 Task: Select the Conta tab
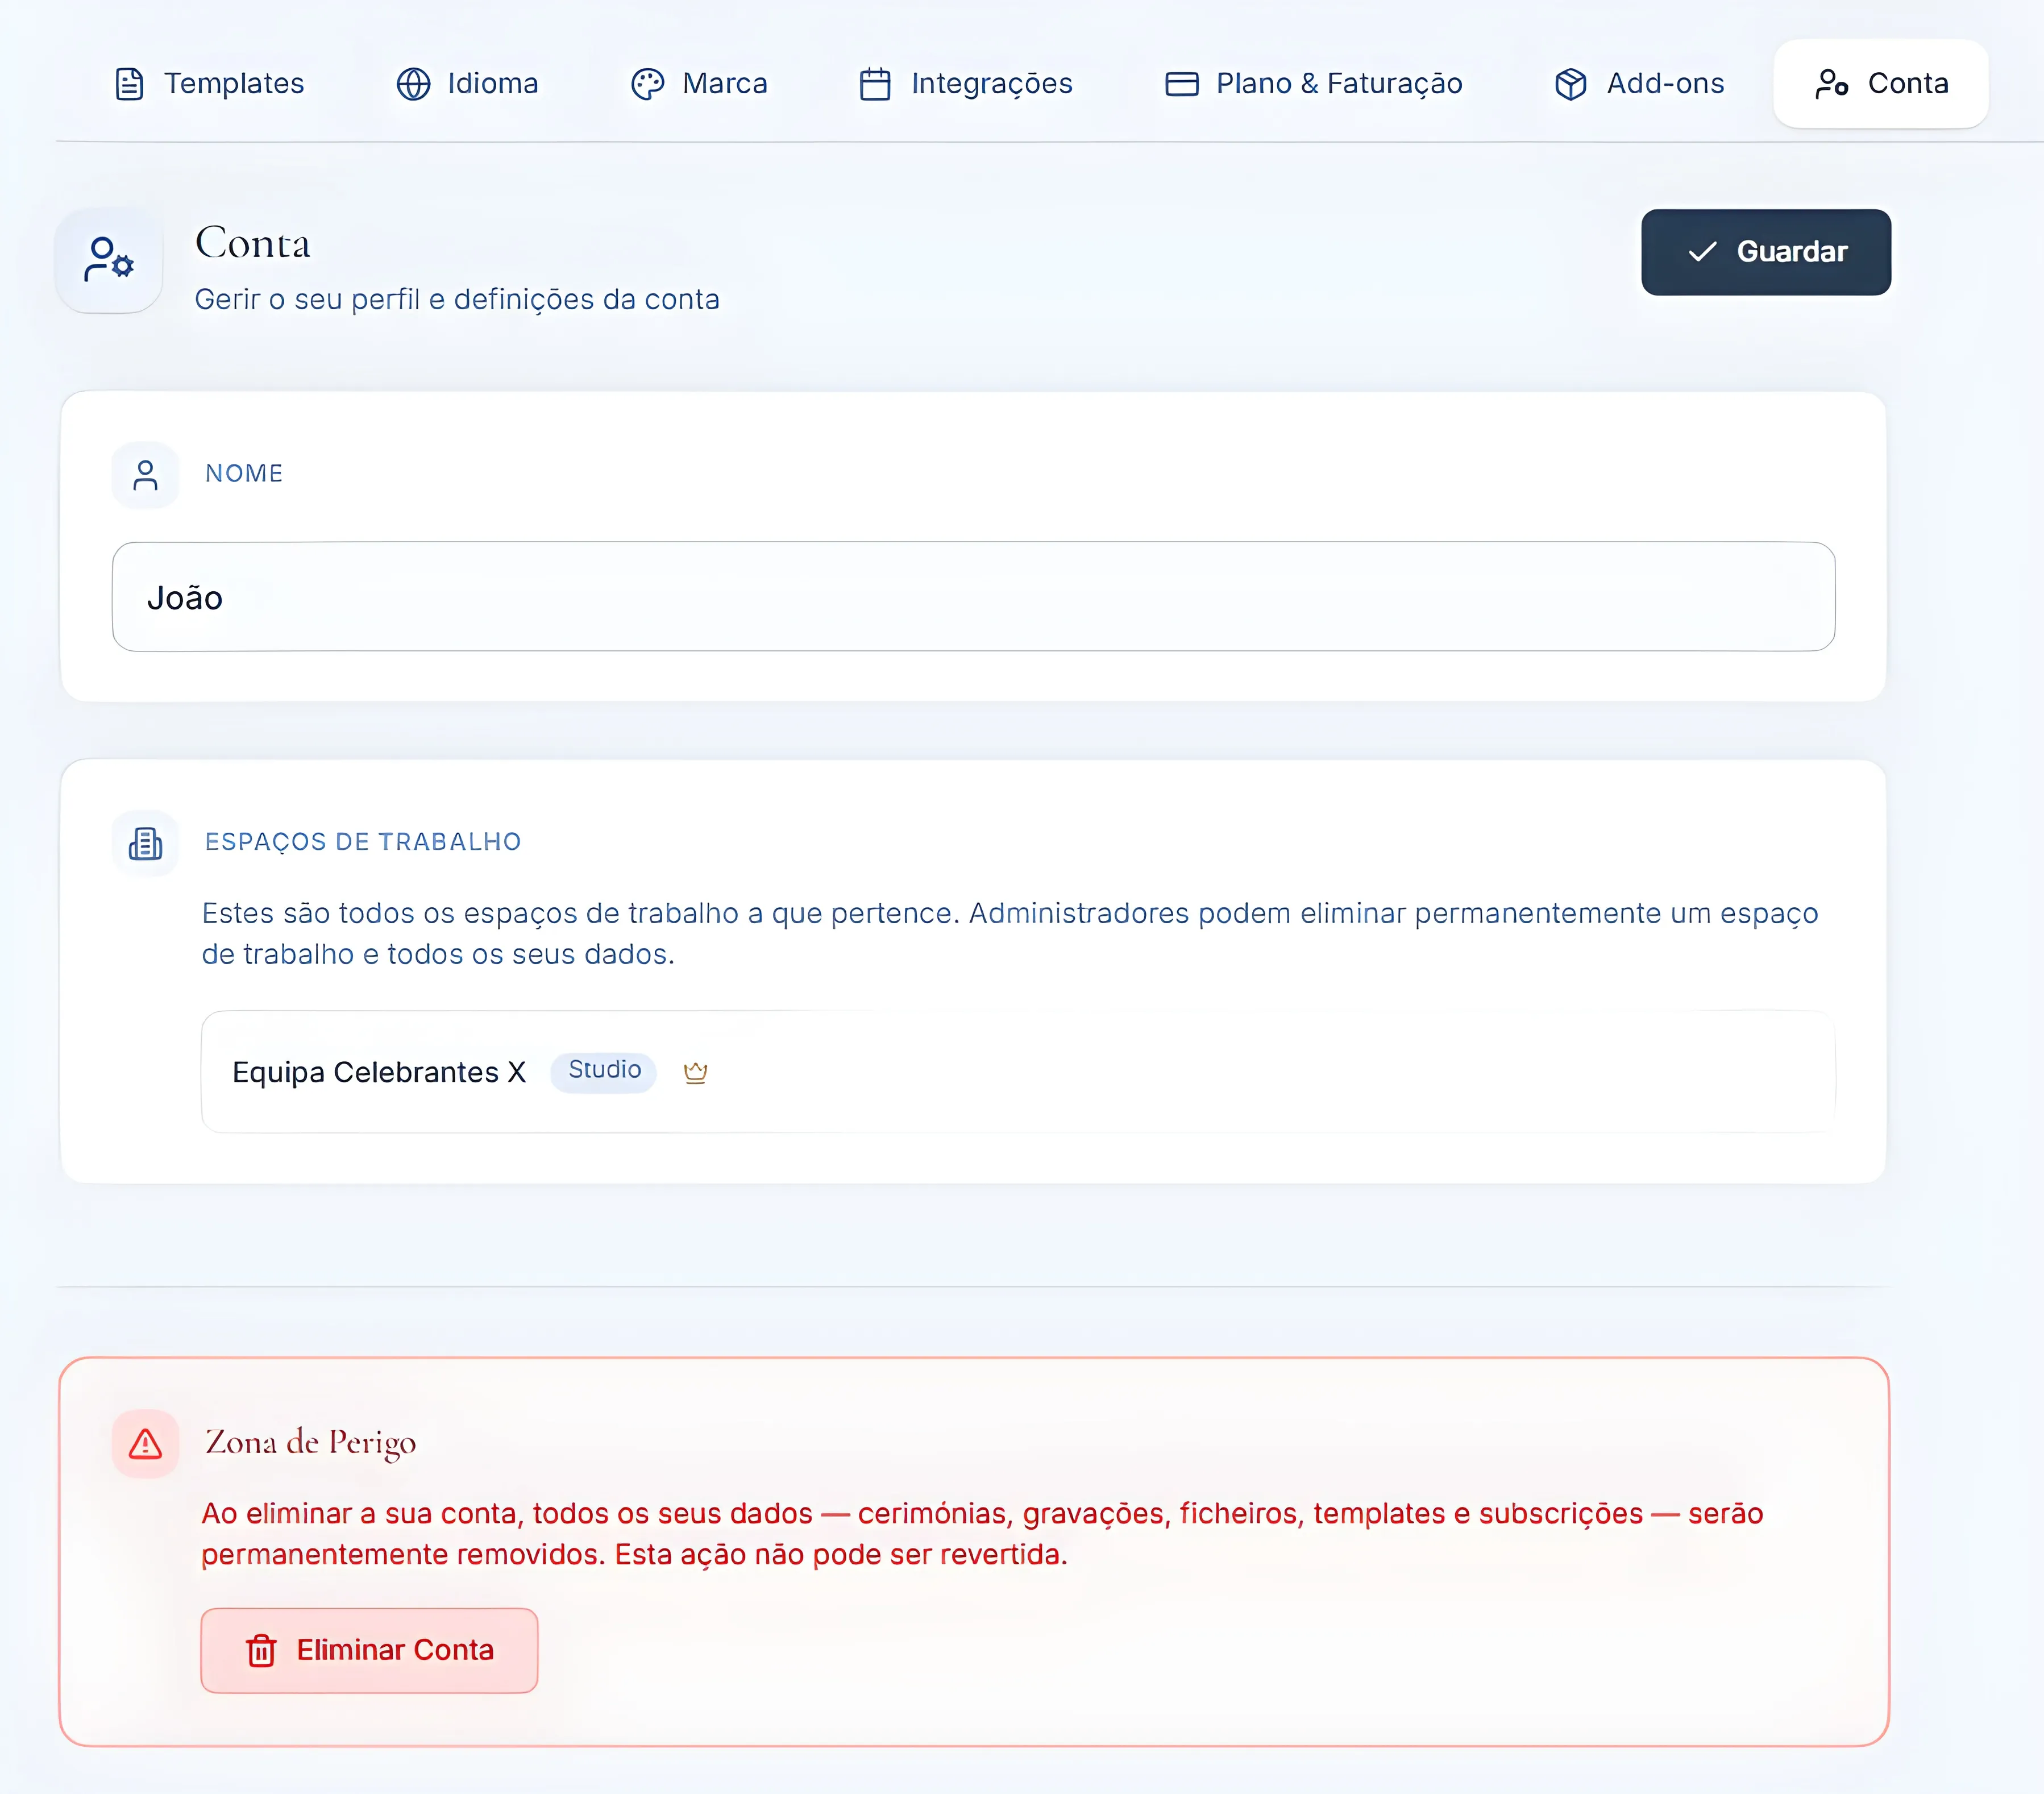pos(1881,84)
